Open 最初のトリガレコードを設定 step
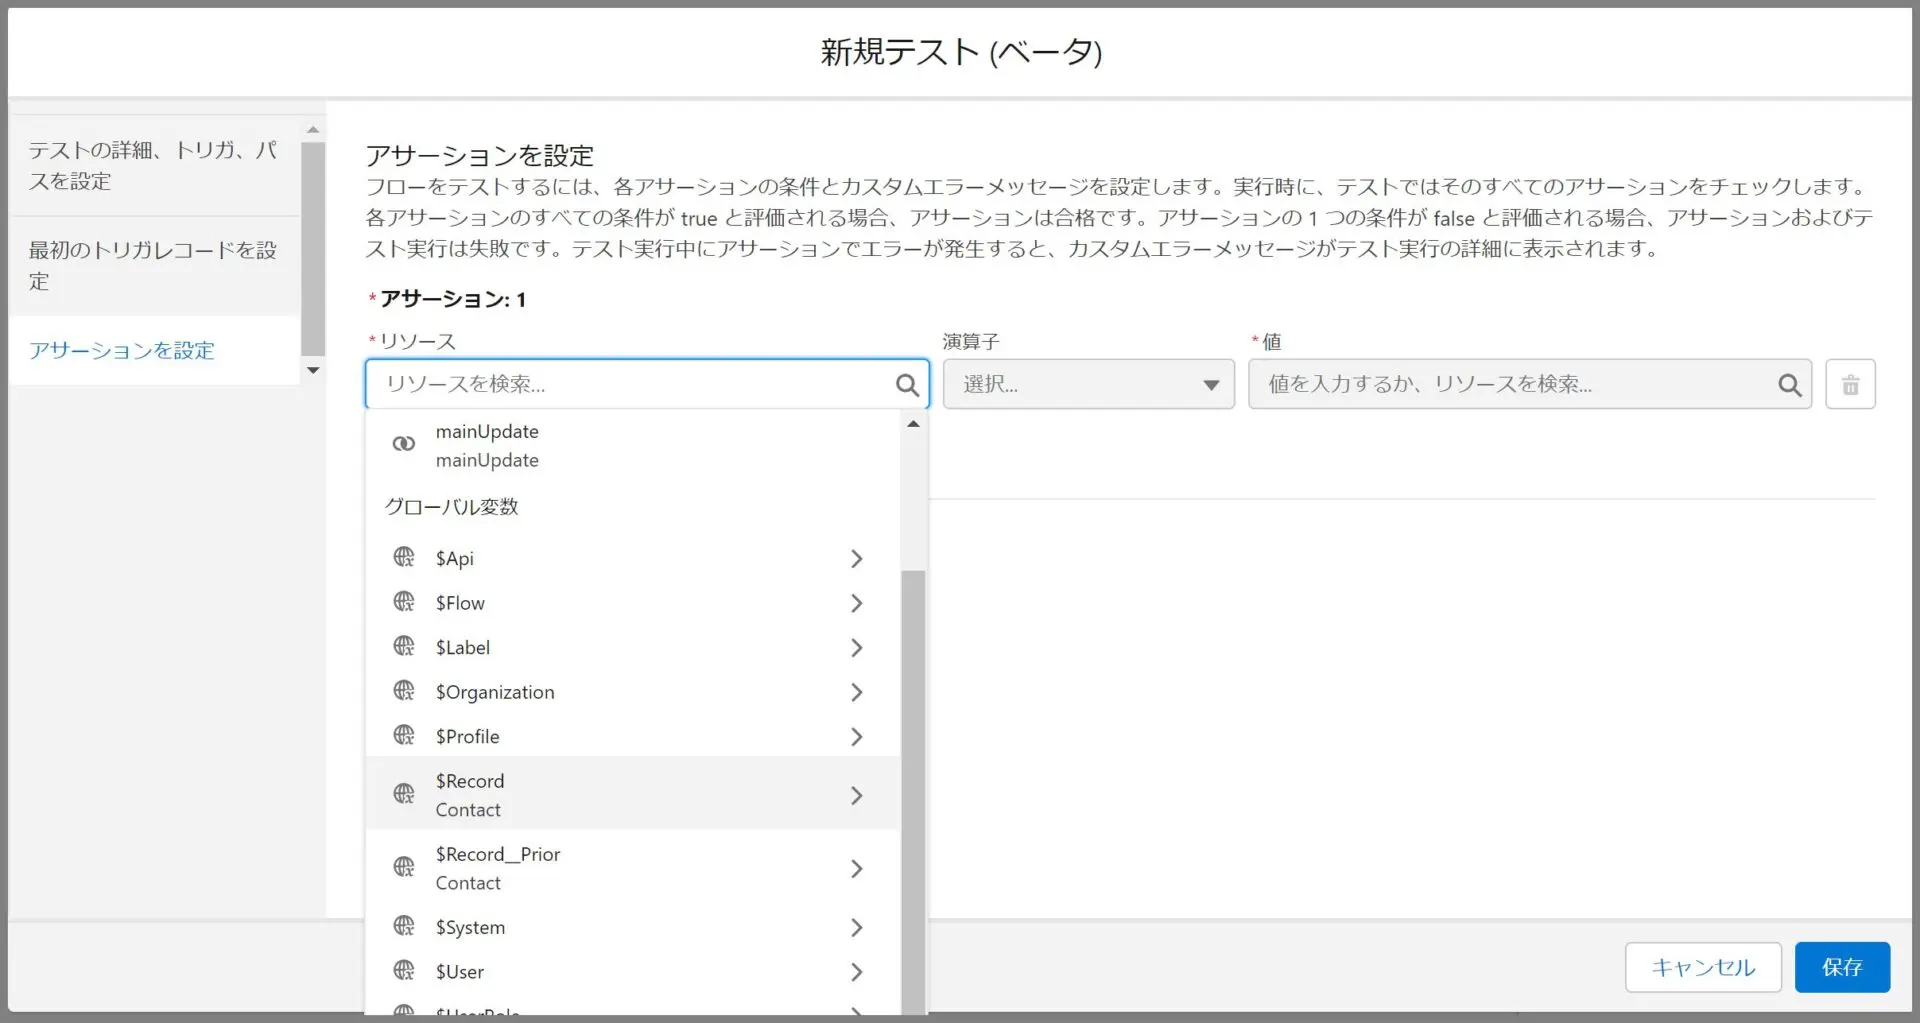Viewport: 1920px width, 1023px height. click(x=153, y=265)
